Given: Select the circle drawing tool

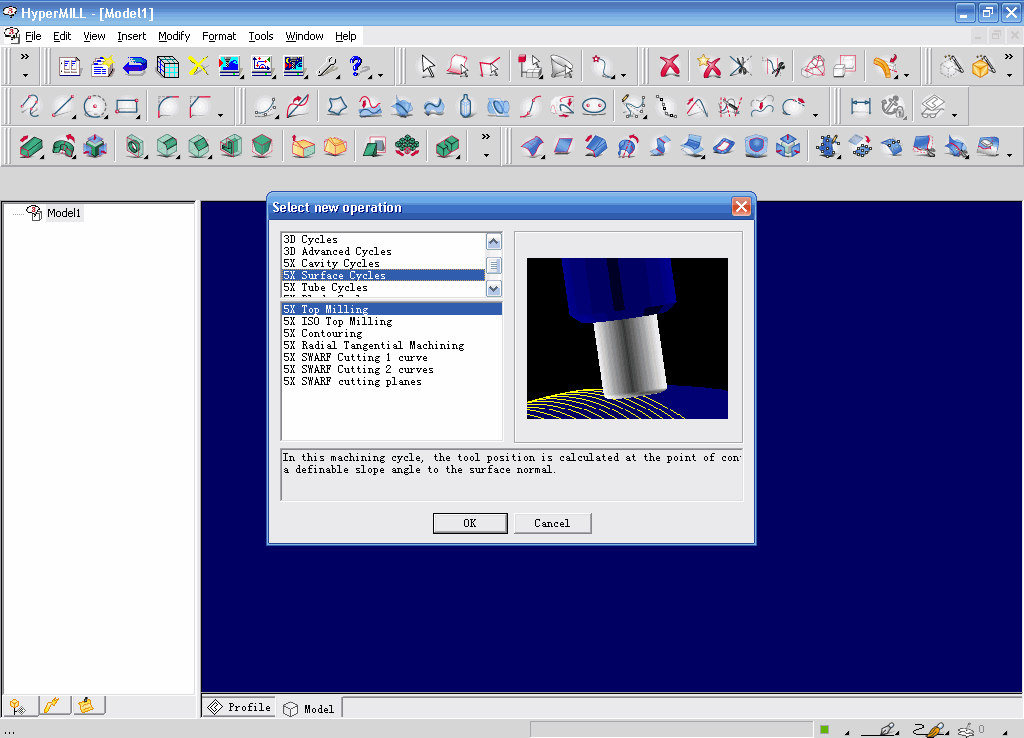Looking at the screenshot, I should (95, 106).
